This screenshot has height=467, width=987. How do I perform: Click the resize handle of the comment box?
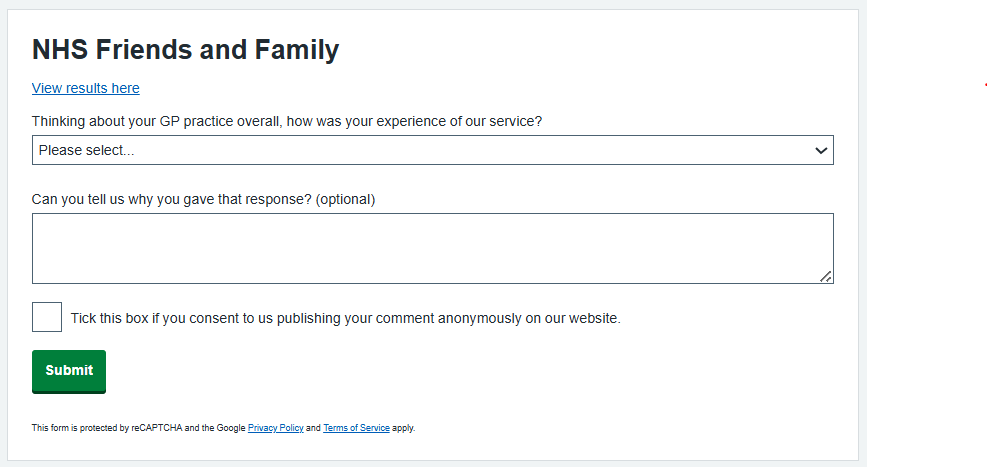tap(826, 277)
